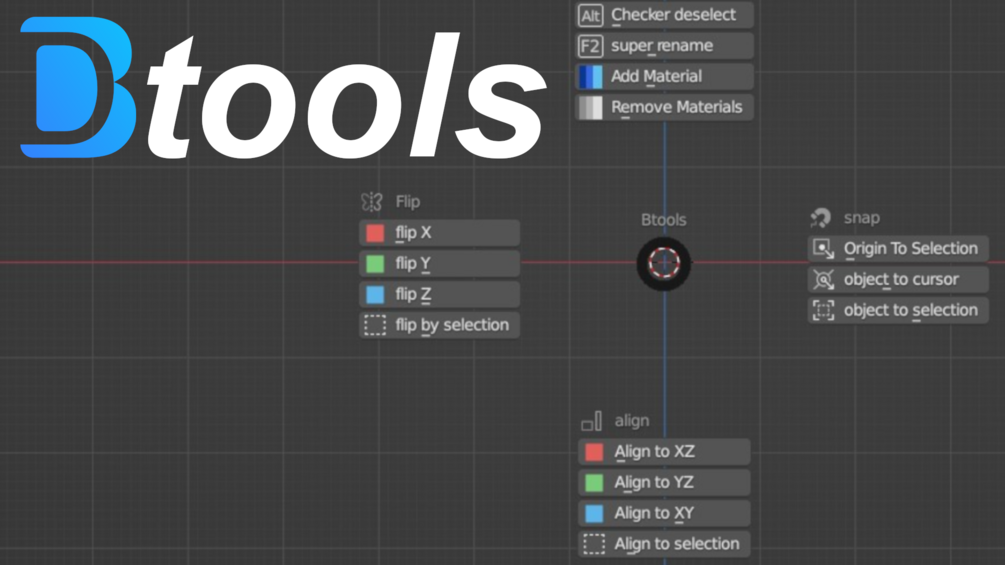Image resolution: width=1005 pixels, height=565 pixels.
Task: Select Origin To Selection
Action: (x=898, y=248)
